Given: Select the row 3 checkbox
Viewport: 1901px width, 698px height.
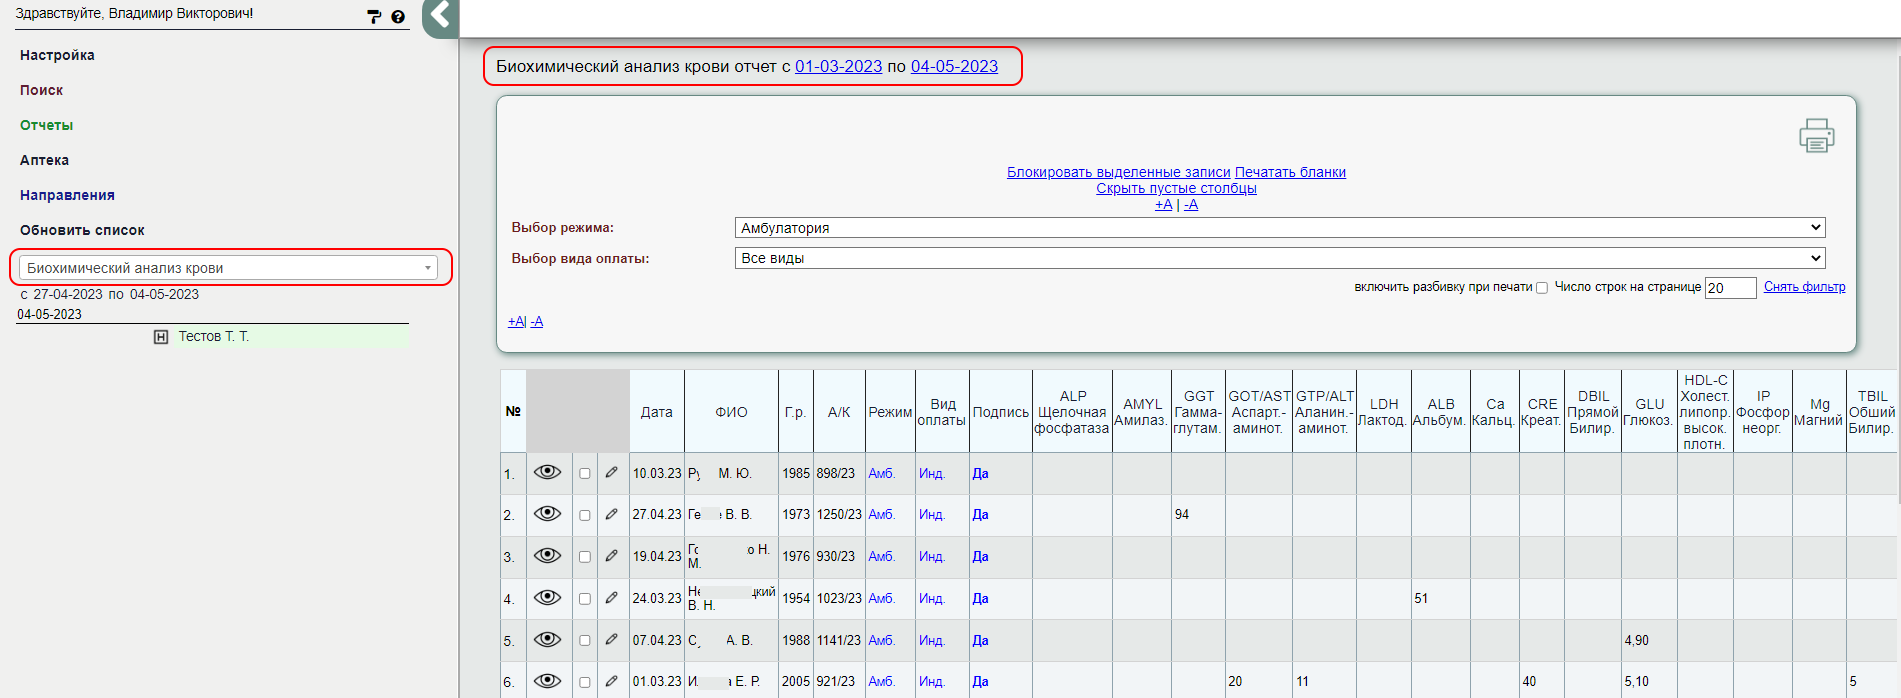Looking at the screenshot, I should coord(585,557).
